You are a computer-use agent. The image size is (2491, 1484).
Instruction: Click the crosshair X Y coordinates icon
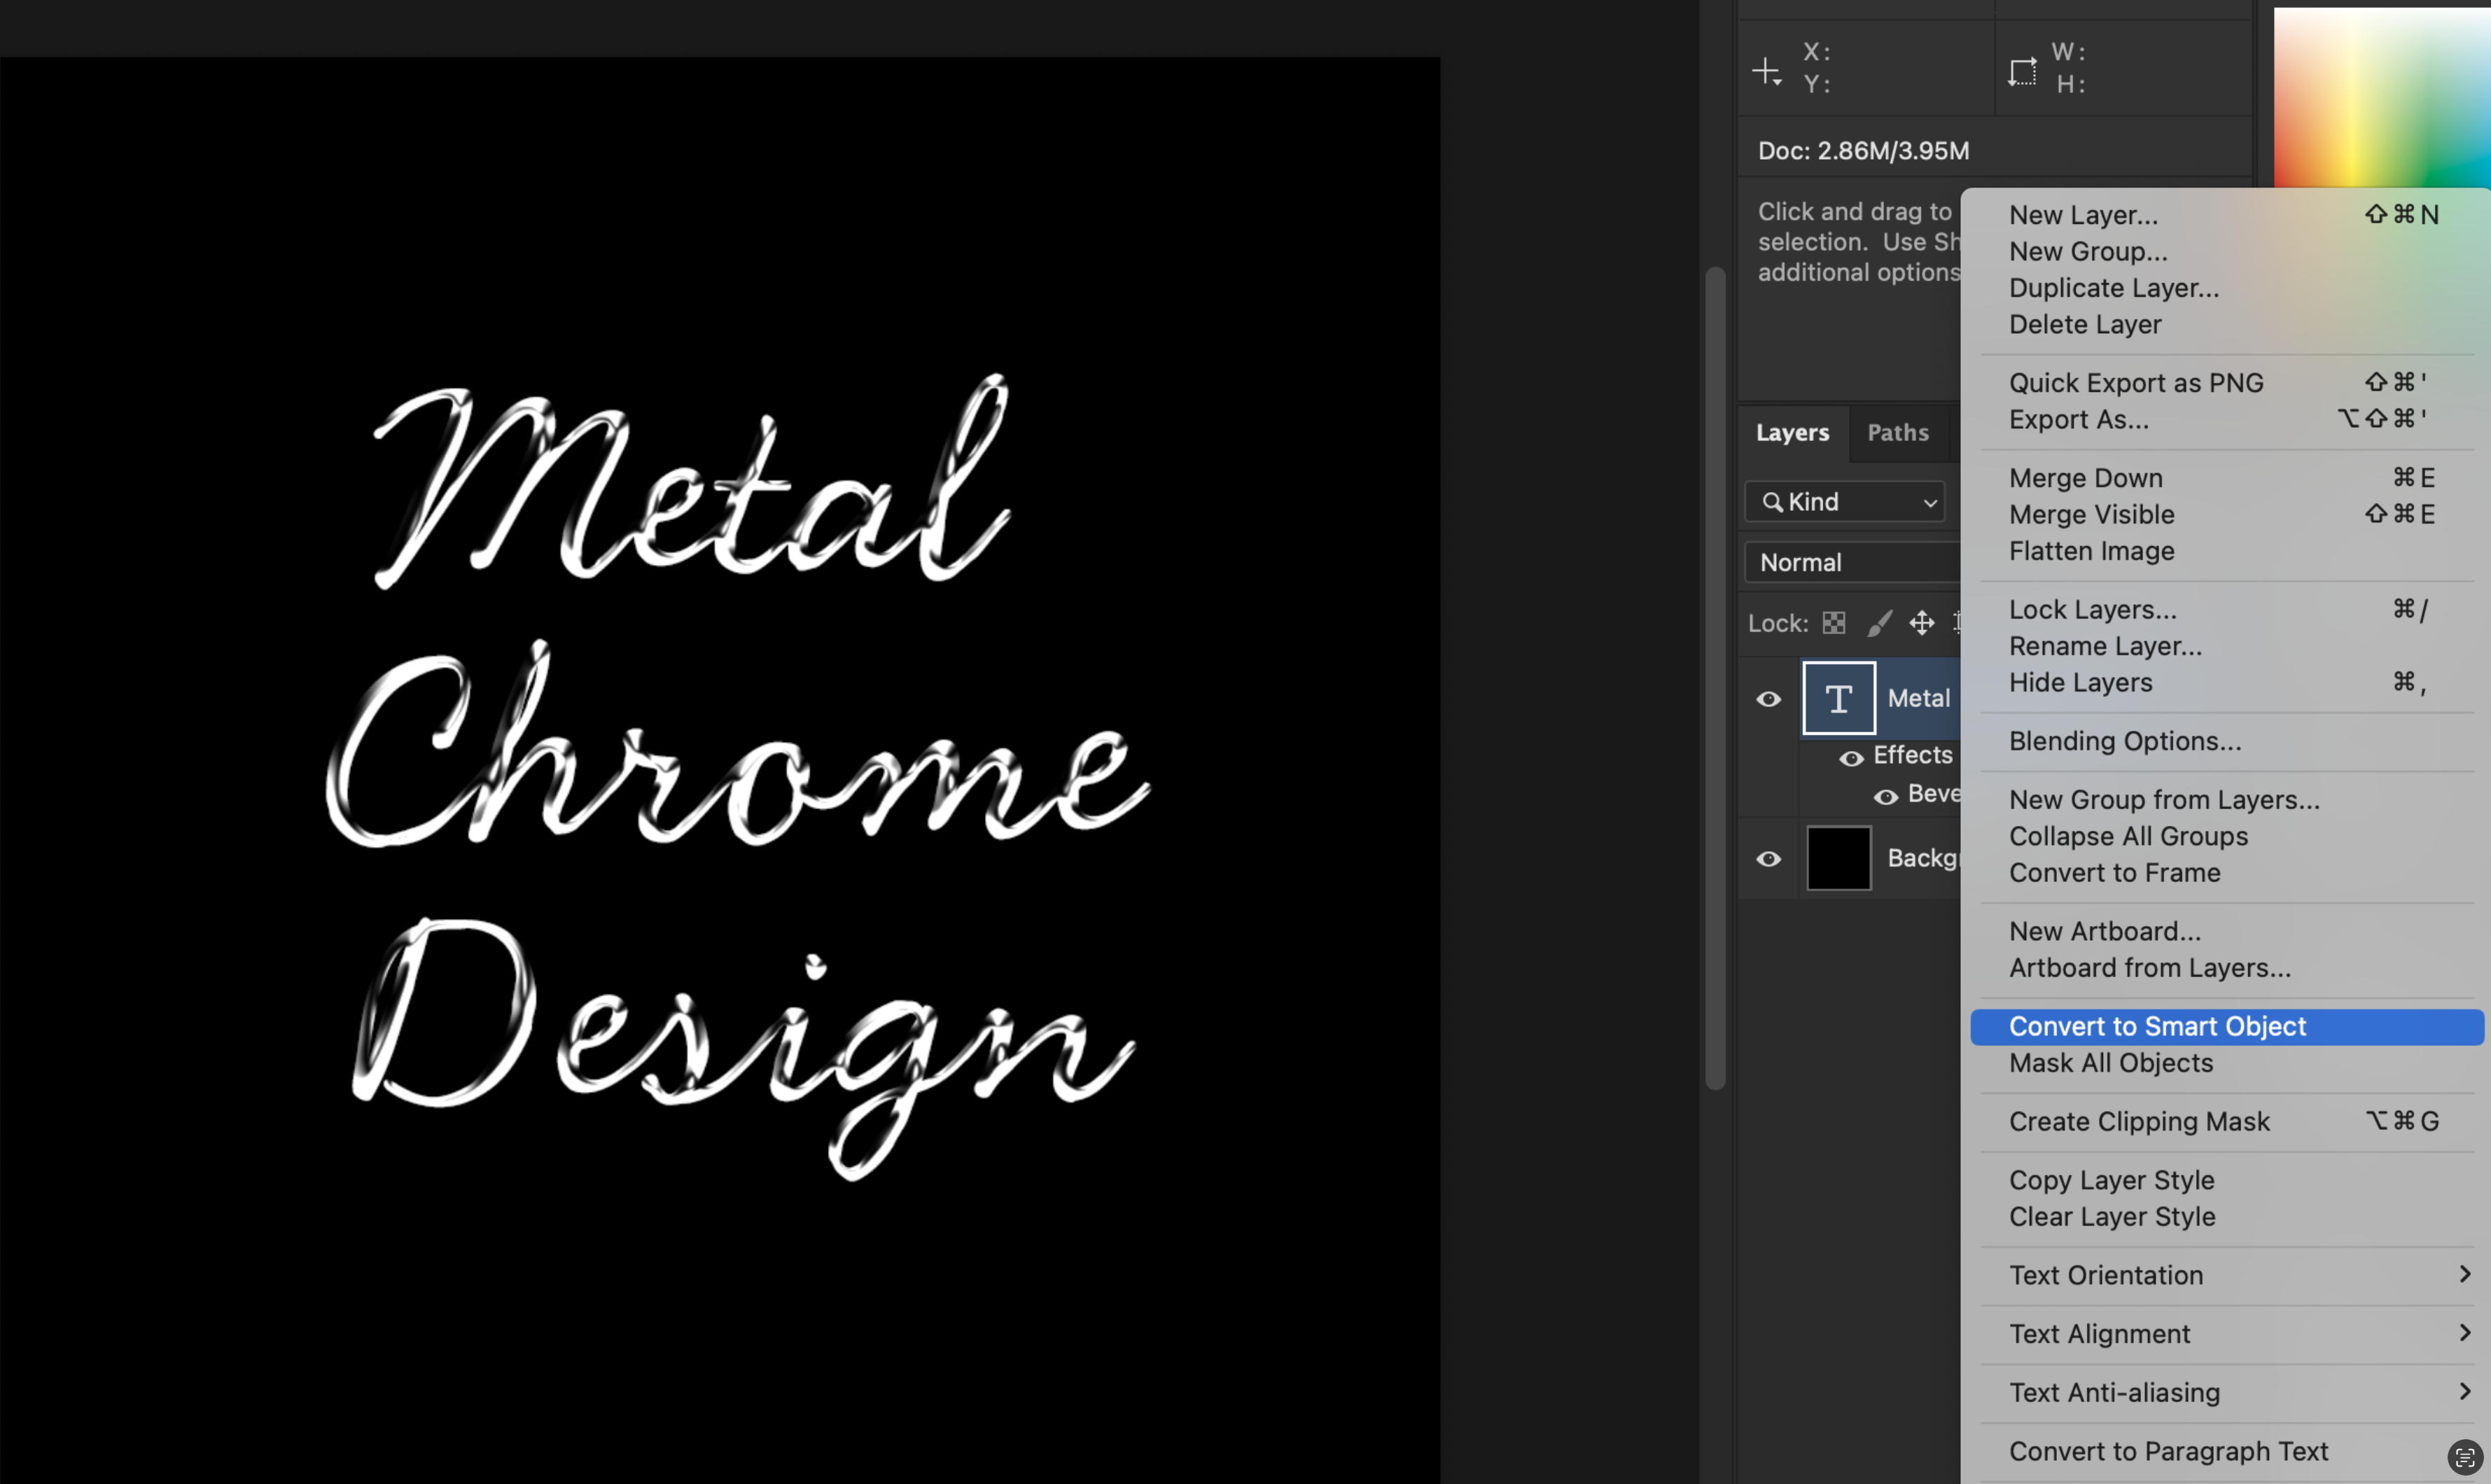pyautogui.click(x=1766, y=71)
